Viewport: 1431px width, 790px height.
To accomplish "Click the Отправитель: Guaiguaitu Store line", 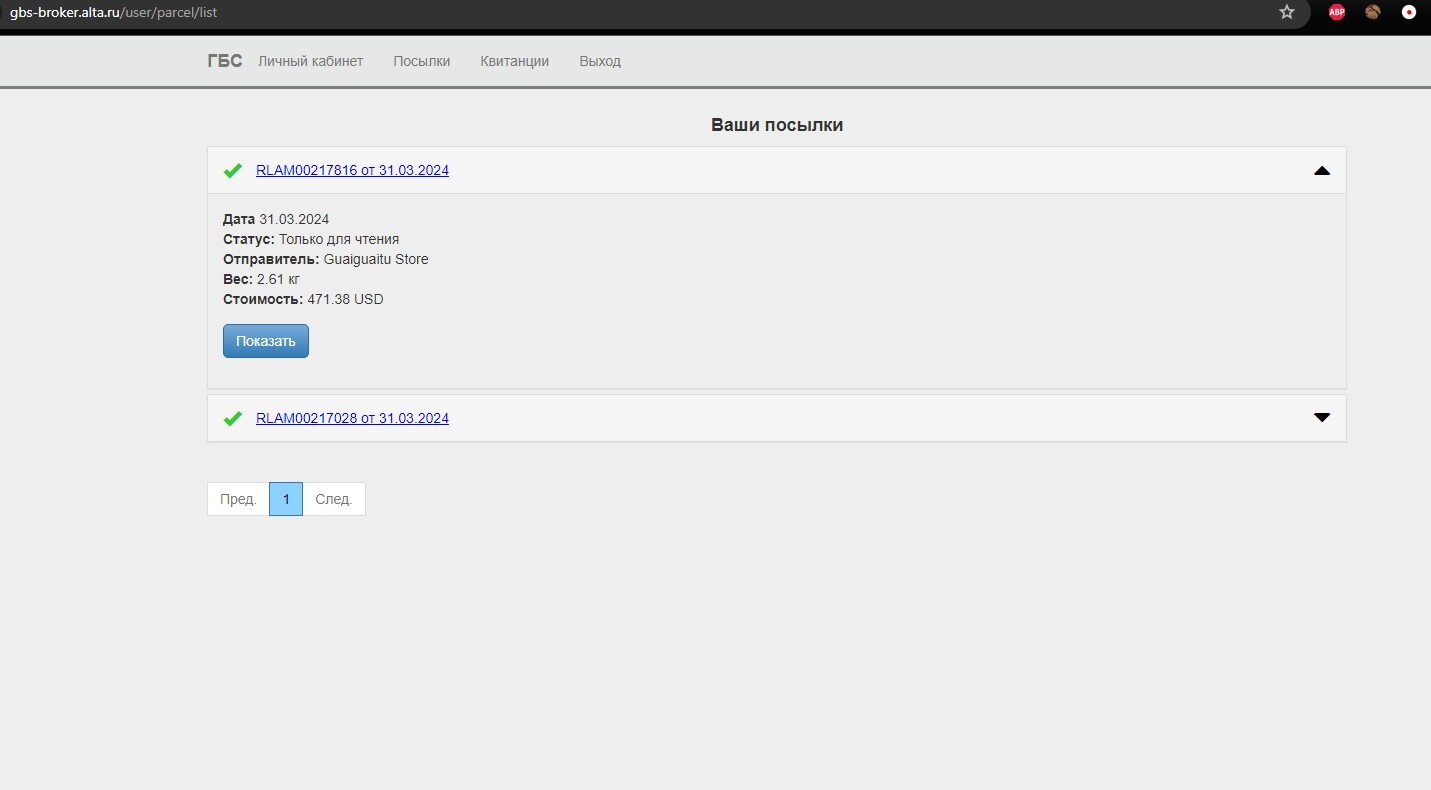I will [326, 259].
